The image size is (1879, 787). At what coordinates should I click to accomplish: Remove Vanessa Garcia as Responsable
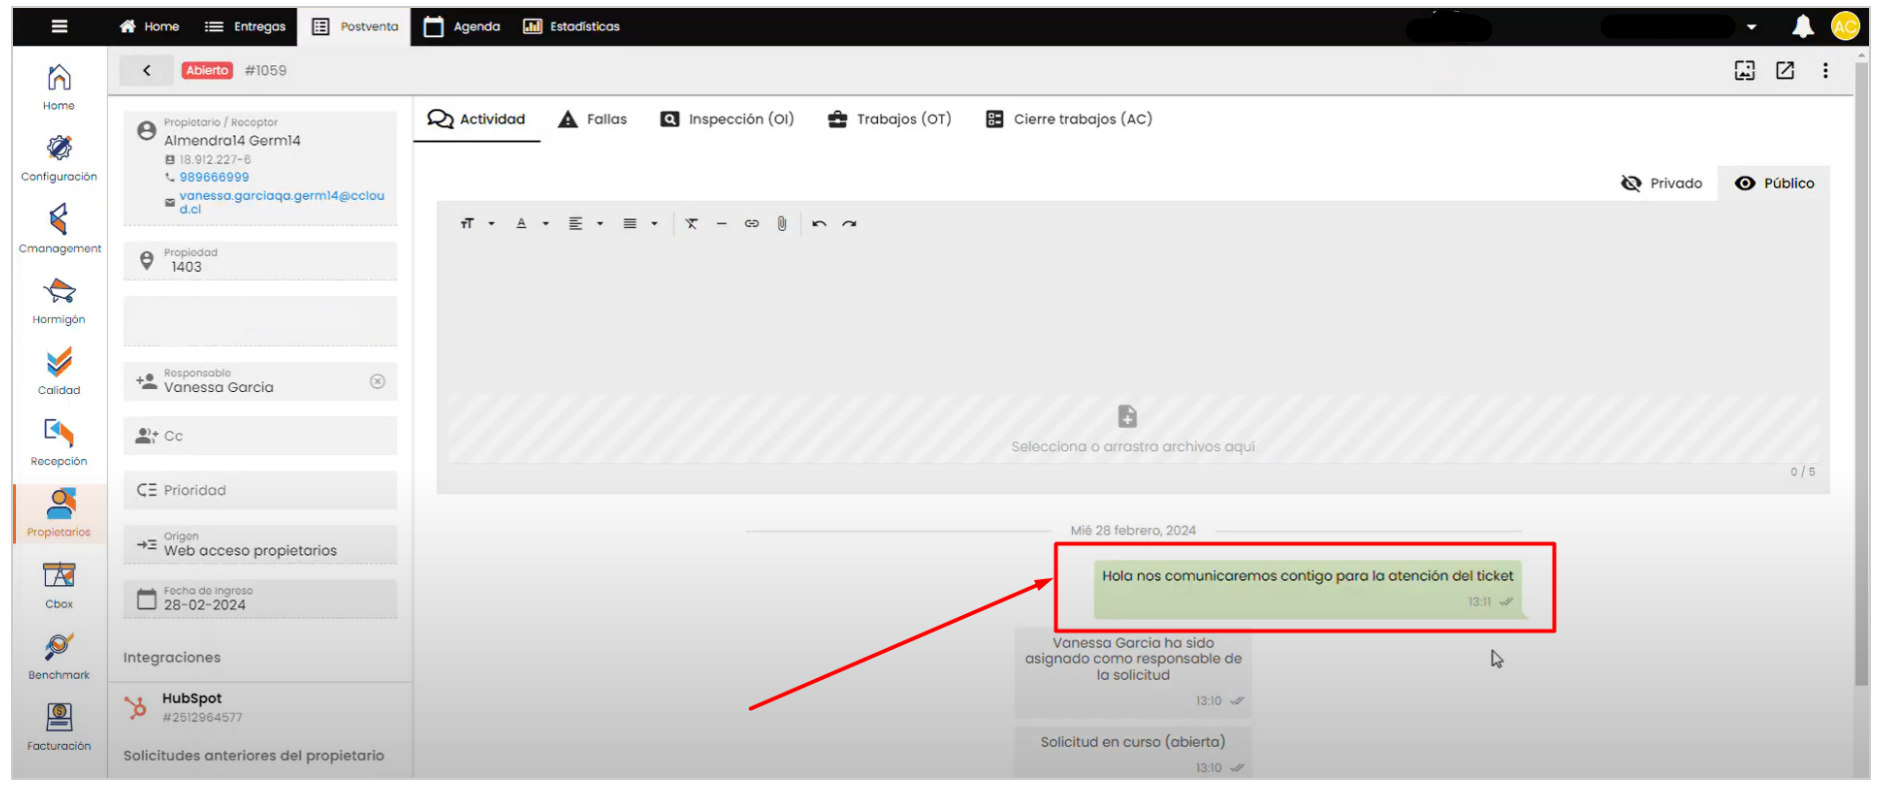[377, 381]
